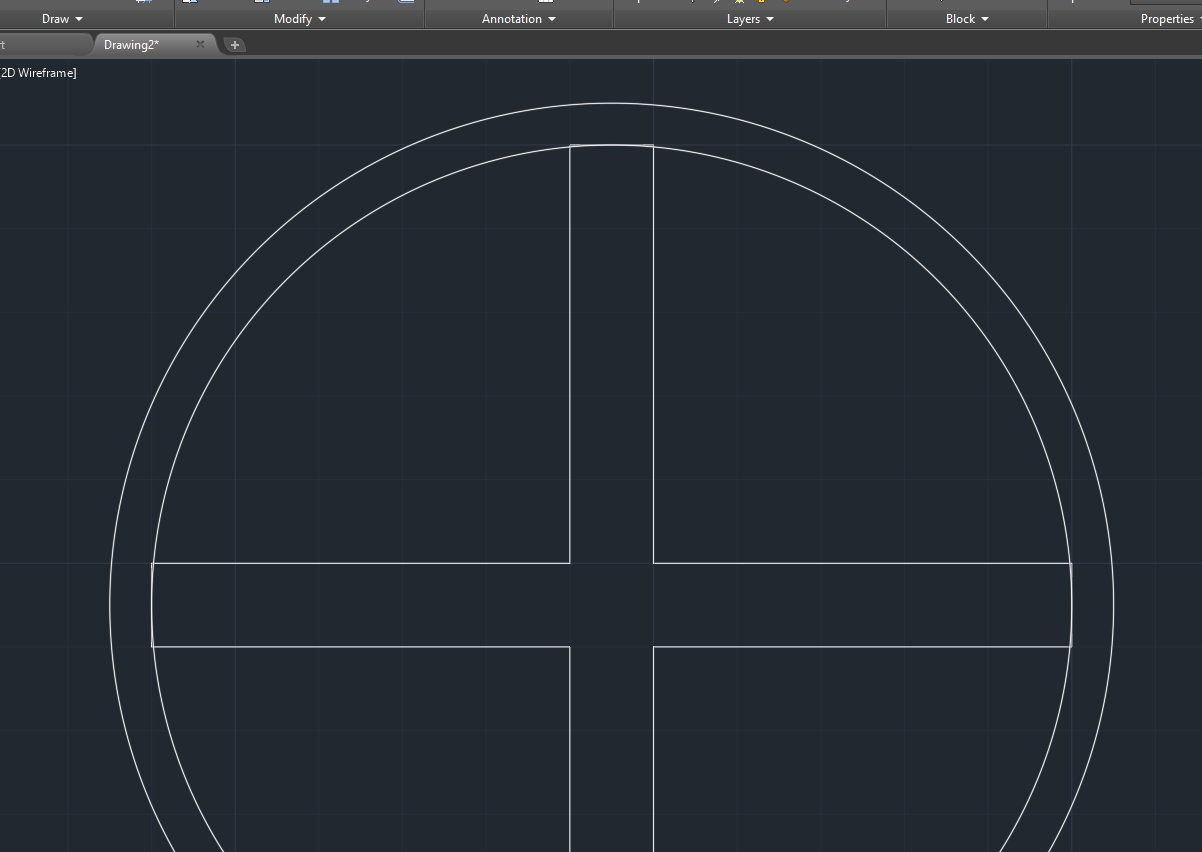The image size is (1202, 852).
Task: Close the Drawing2 drawing tab
Action: (199, 44)
